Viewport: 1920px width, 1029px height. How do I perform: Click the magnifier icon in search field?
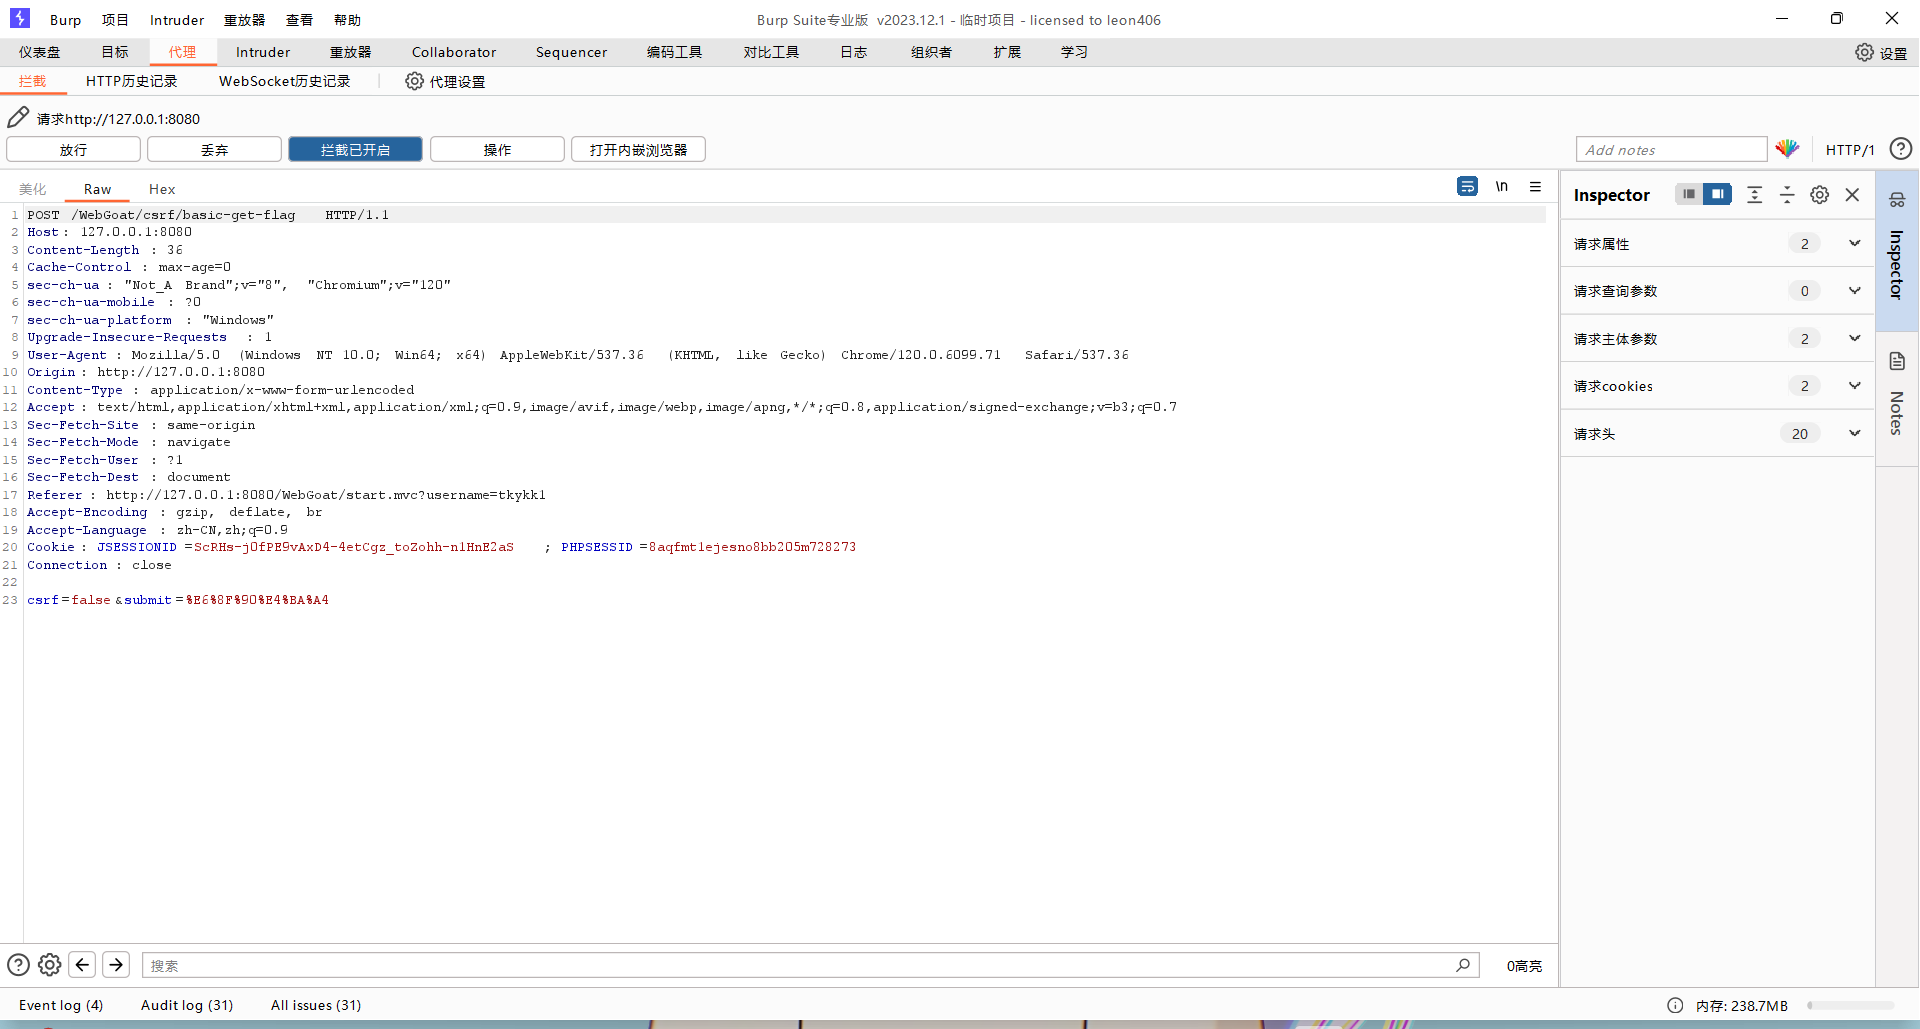click(x=1463, y=965)
